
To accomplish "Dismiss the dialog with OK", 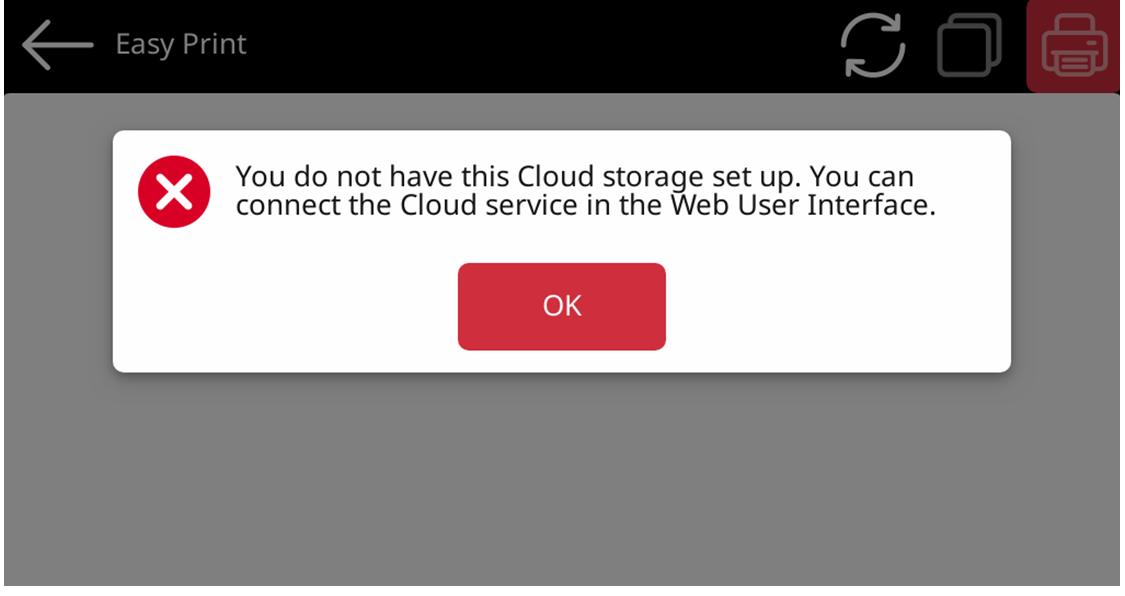I will pyautogui.click(x=561, y=306).
